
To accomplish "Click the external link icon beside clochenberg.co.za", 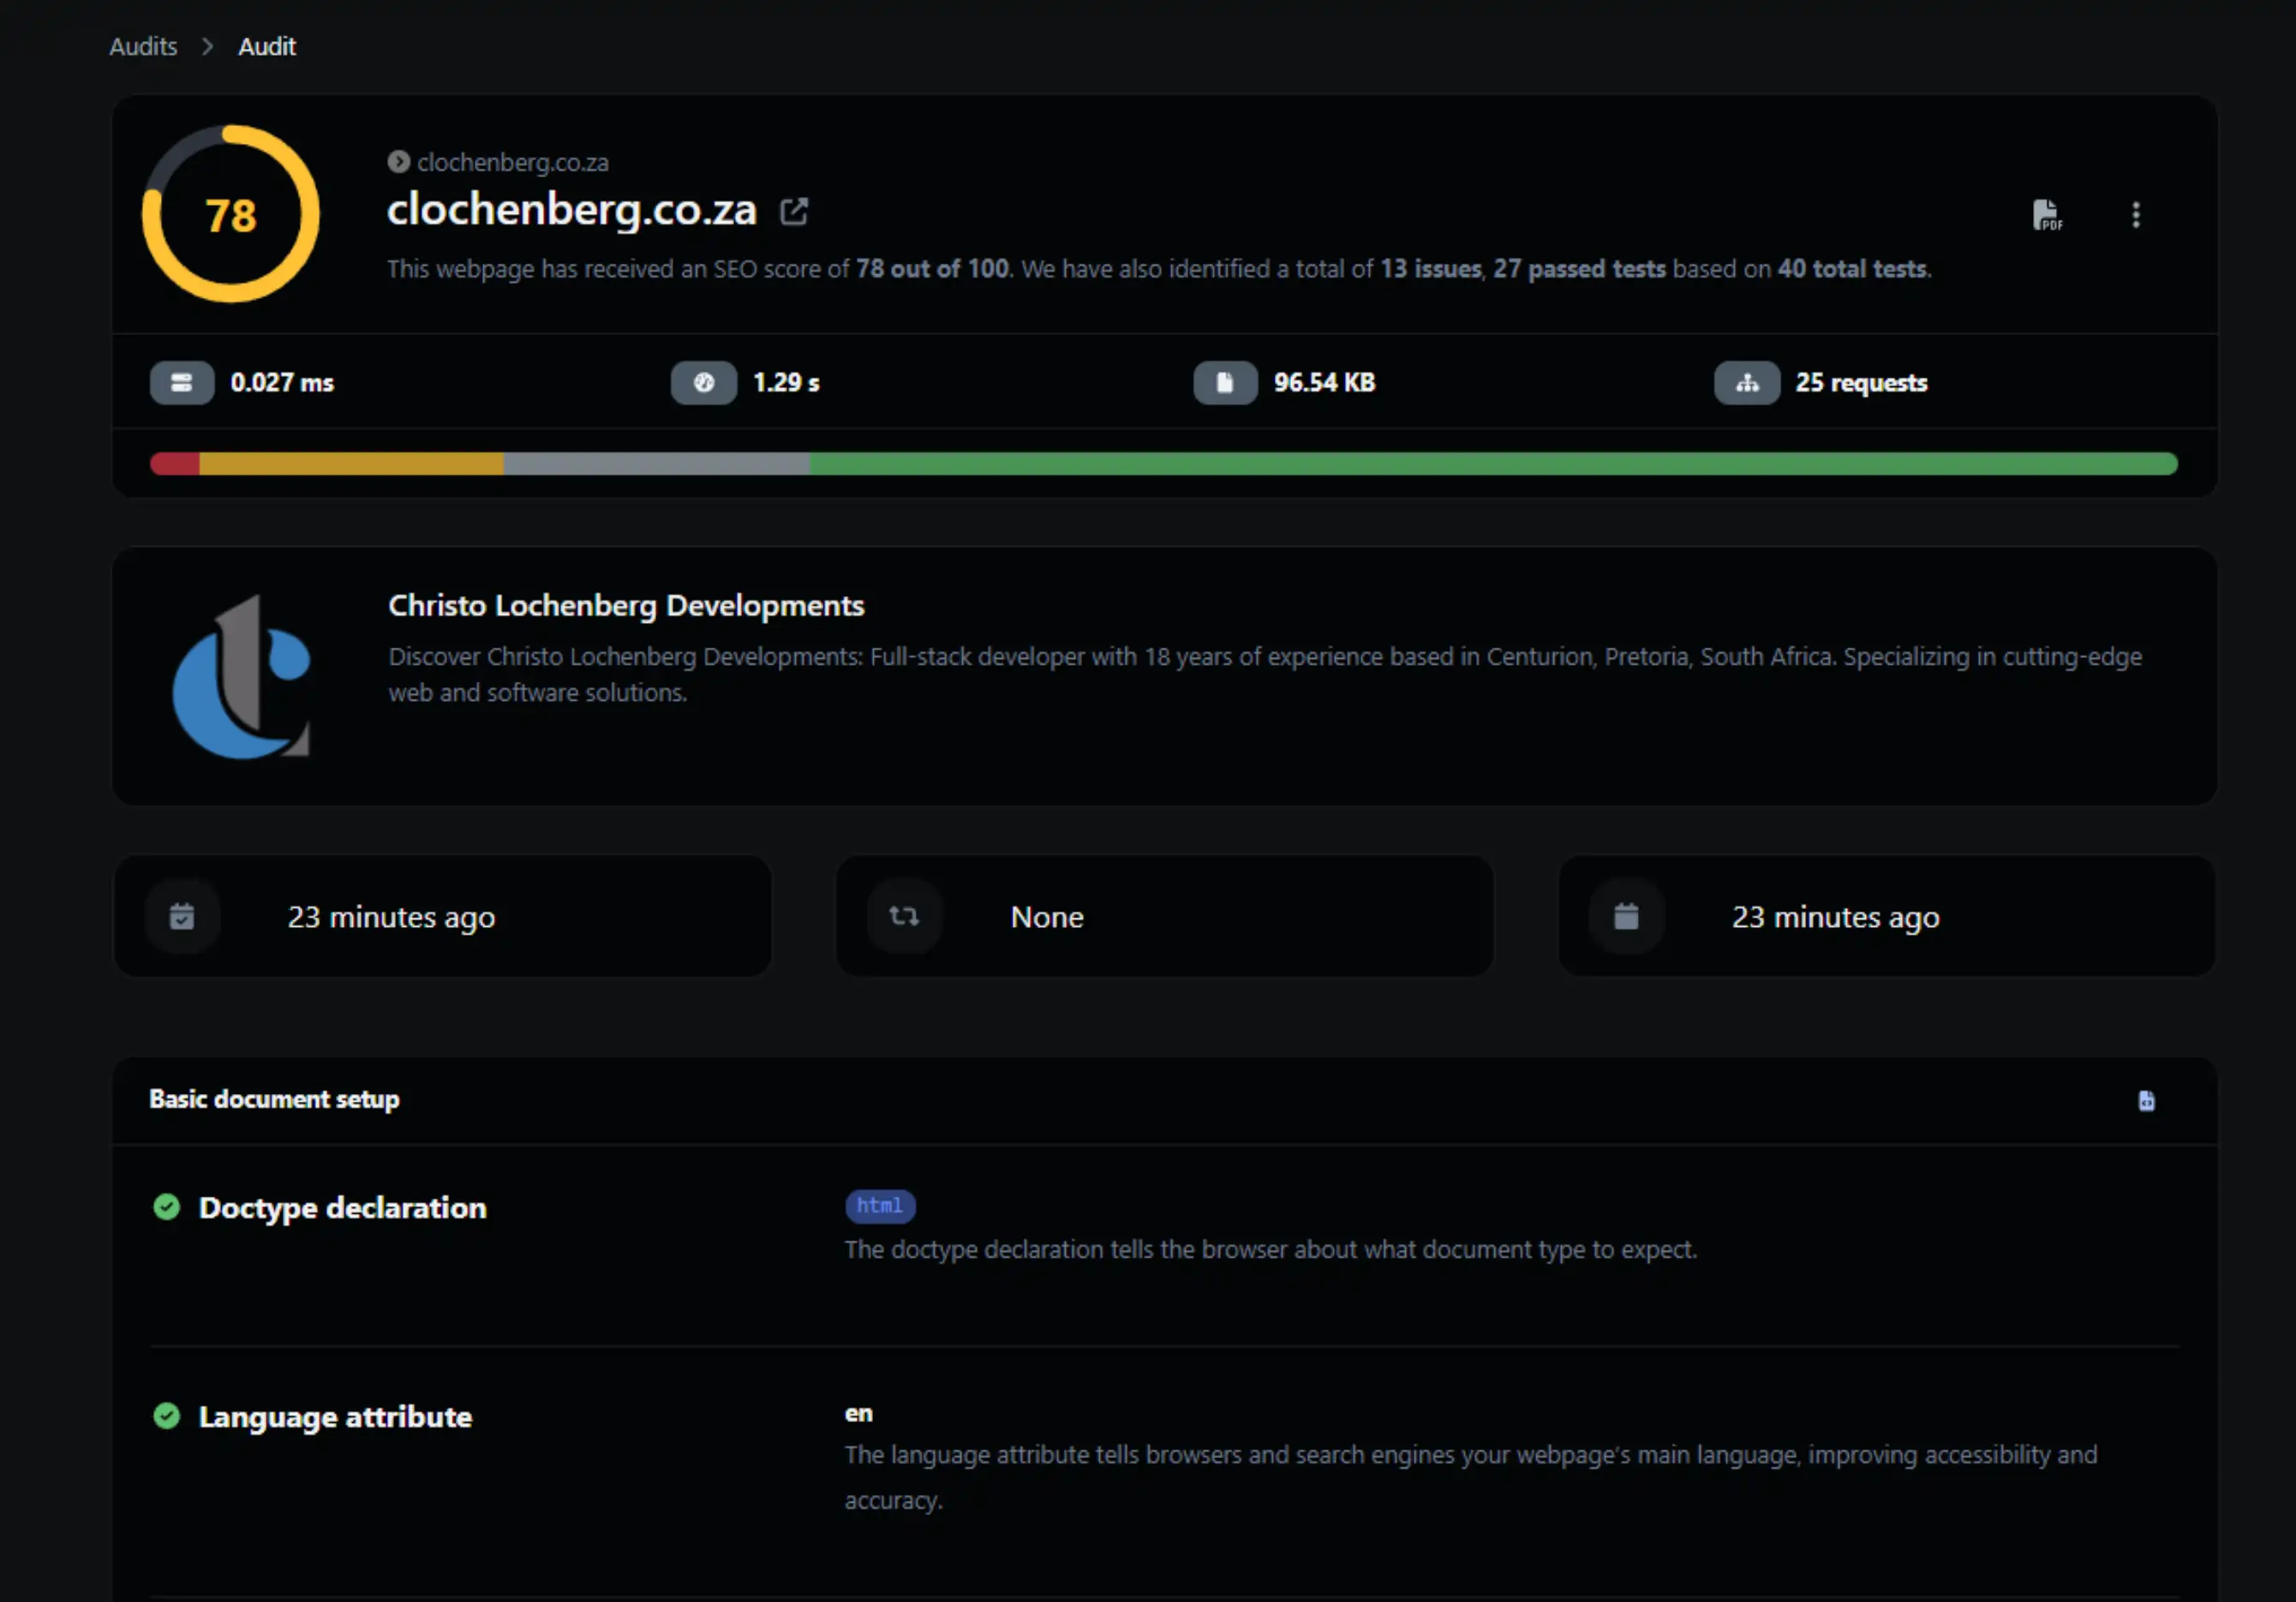I will coord(793,211).
